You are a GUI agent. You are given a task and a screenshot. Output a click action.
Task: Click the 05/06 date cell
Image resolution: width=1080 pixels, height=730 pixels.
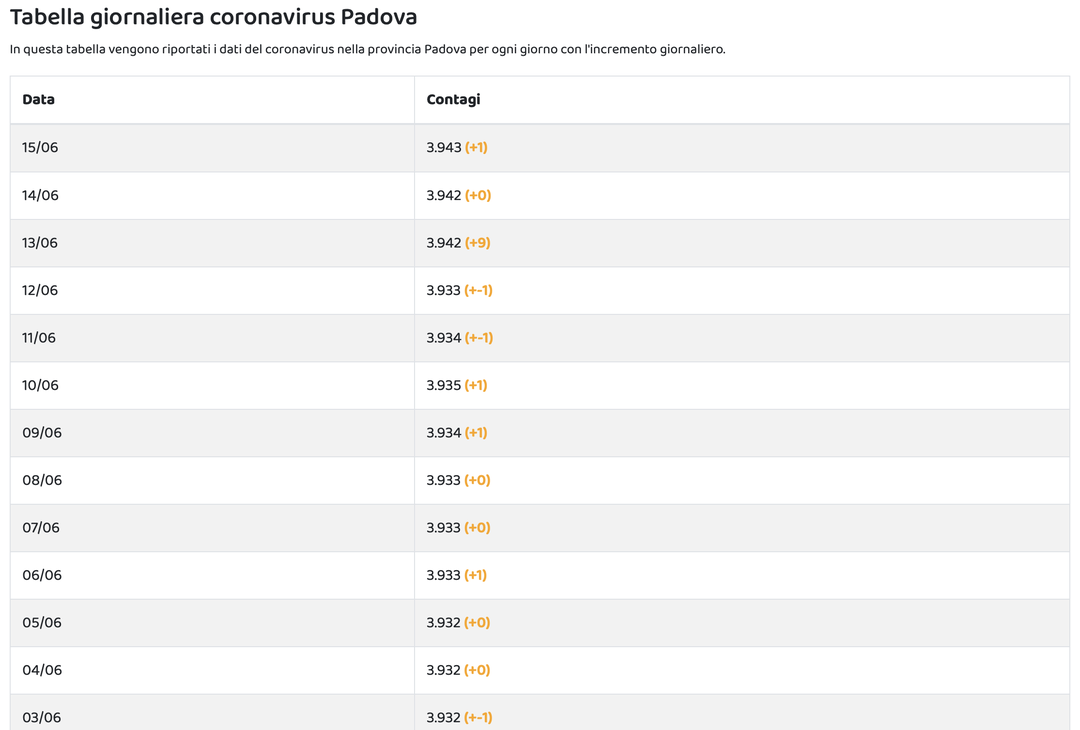tap(42, 623)
